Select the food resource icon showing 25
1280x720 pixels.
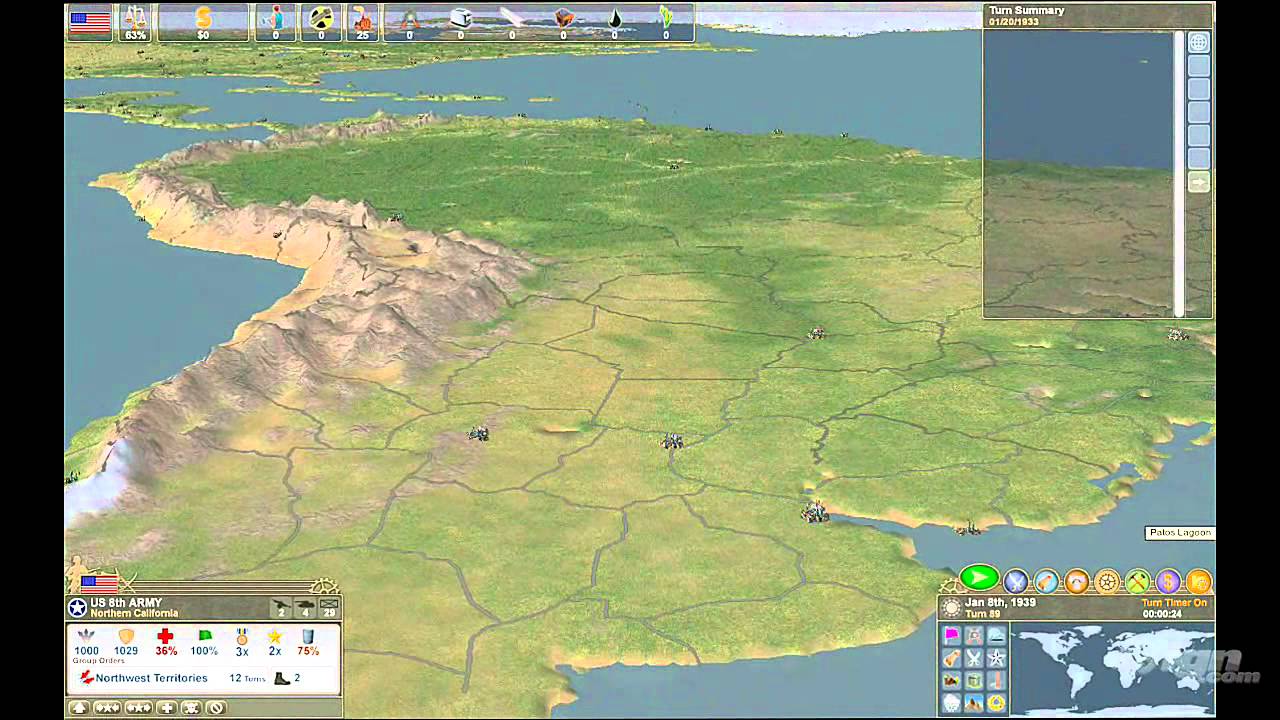tap(363, 22)
